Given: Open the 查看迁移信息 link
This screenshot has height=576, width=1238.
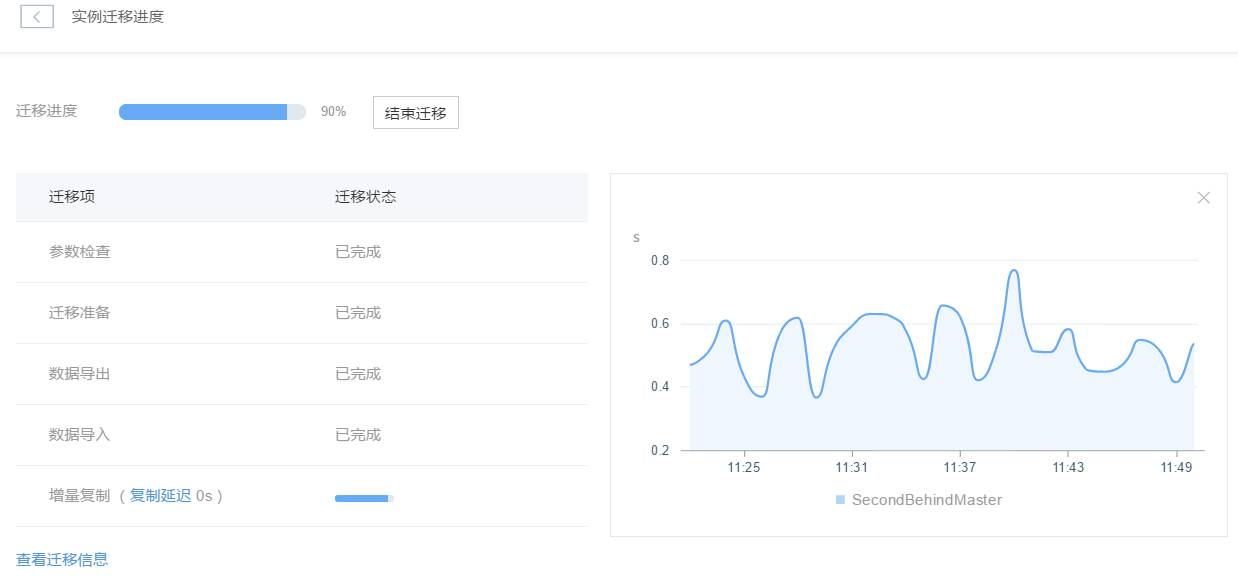Looking at the screenshot, I should 62,560.
